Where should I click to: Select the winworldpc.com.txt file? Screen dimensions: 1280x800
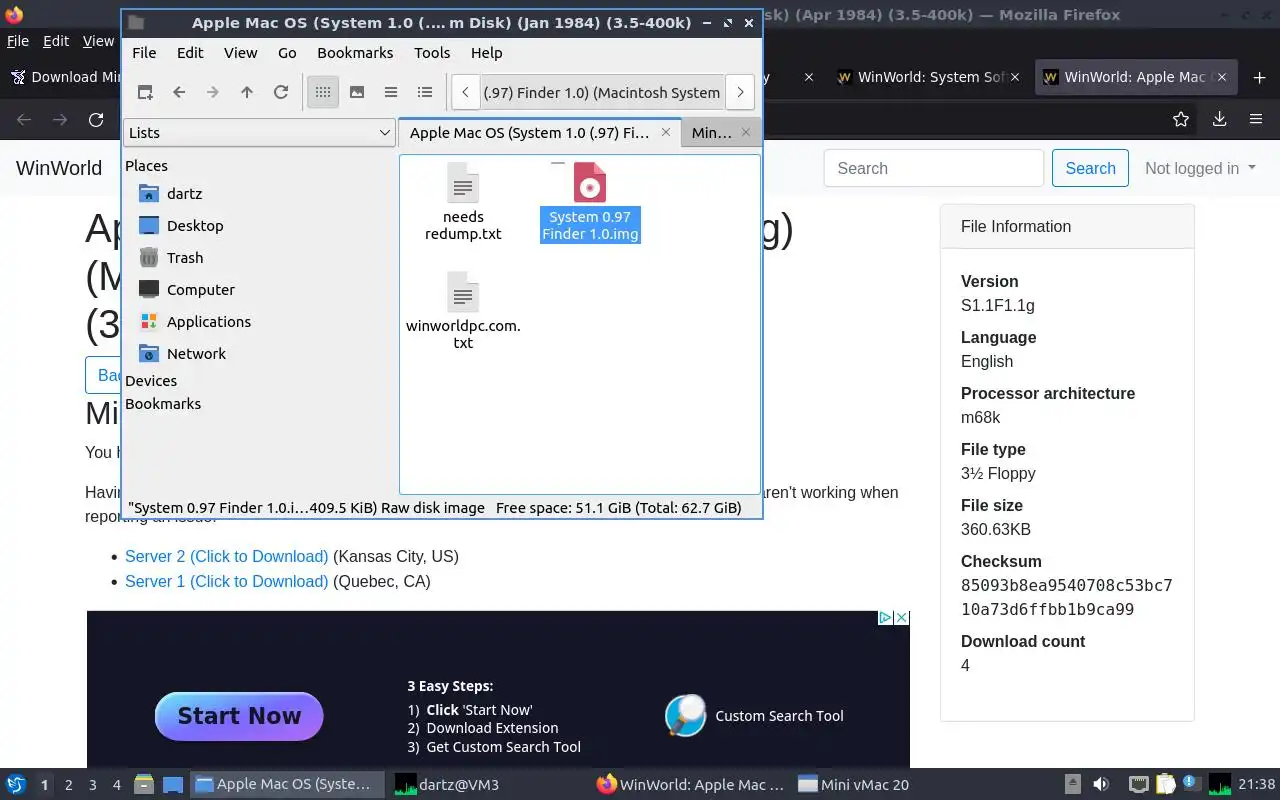point(463,311)
